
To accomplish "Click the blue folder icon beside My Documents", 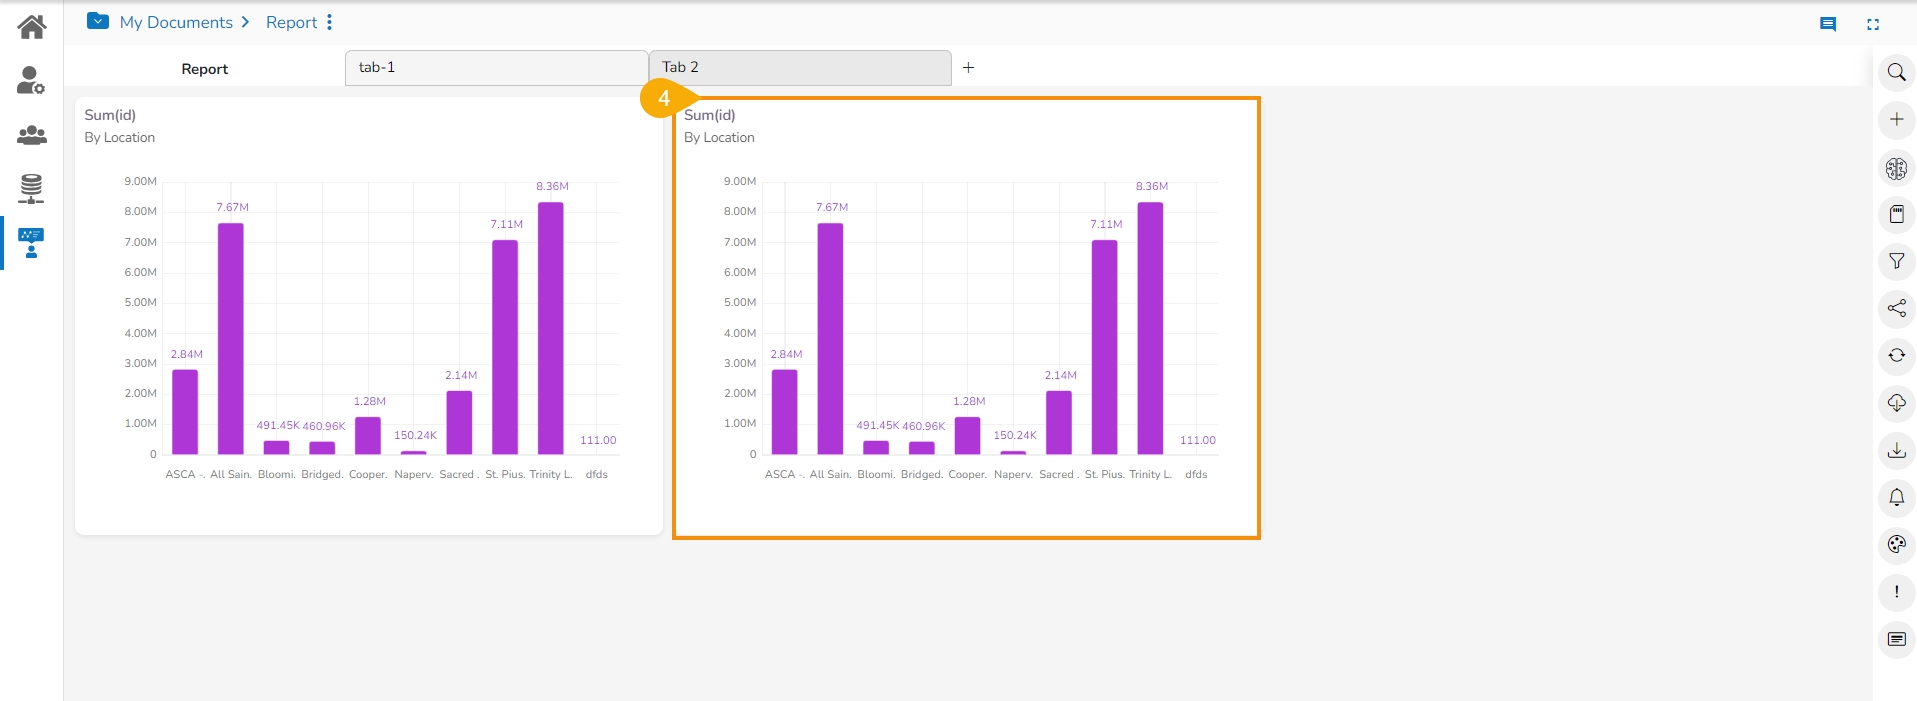I will click(x=98, y=21).
